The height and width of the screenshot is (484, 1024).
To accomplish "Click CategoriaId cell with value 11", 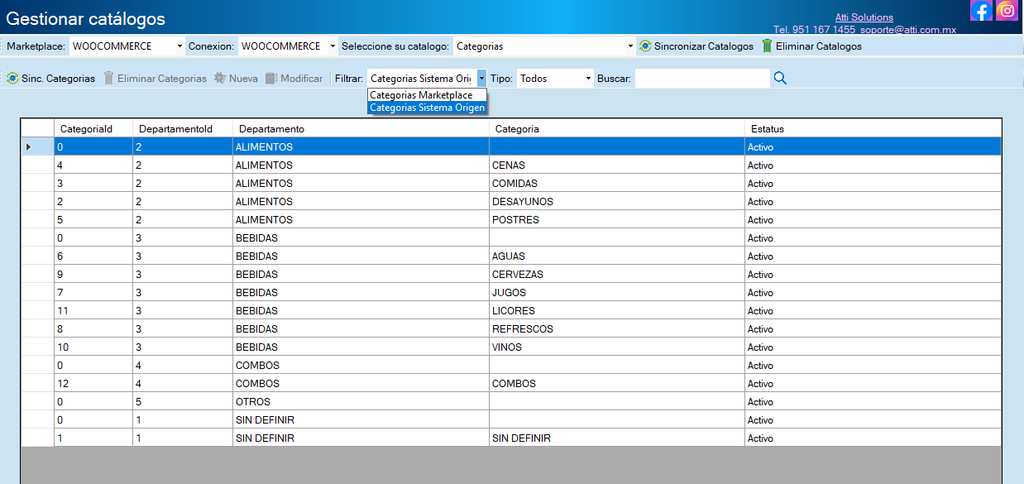I will [x=93, y=310].
